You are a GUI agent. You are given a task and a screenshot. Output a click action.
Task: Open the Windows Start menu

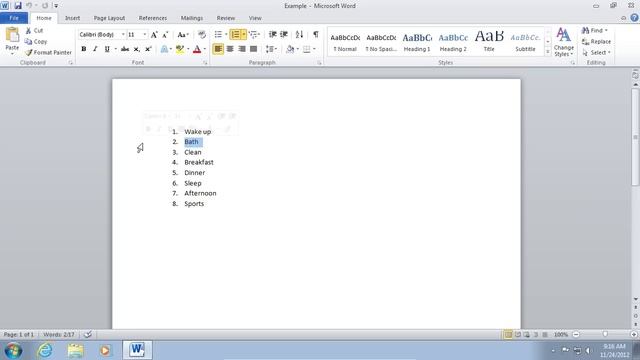click(x=13, y=350)
